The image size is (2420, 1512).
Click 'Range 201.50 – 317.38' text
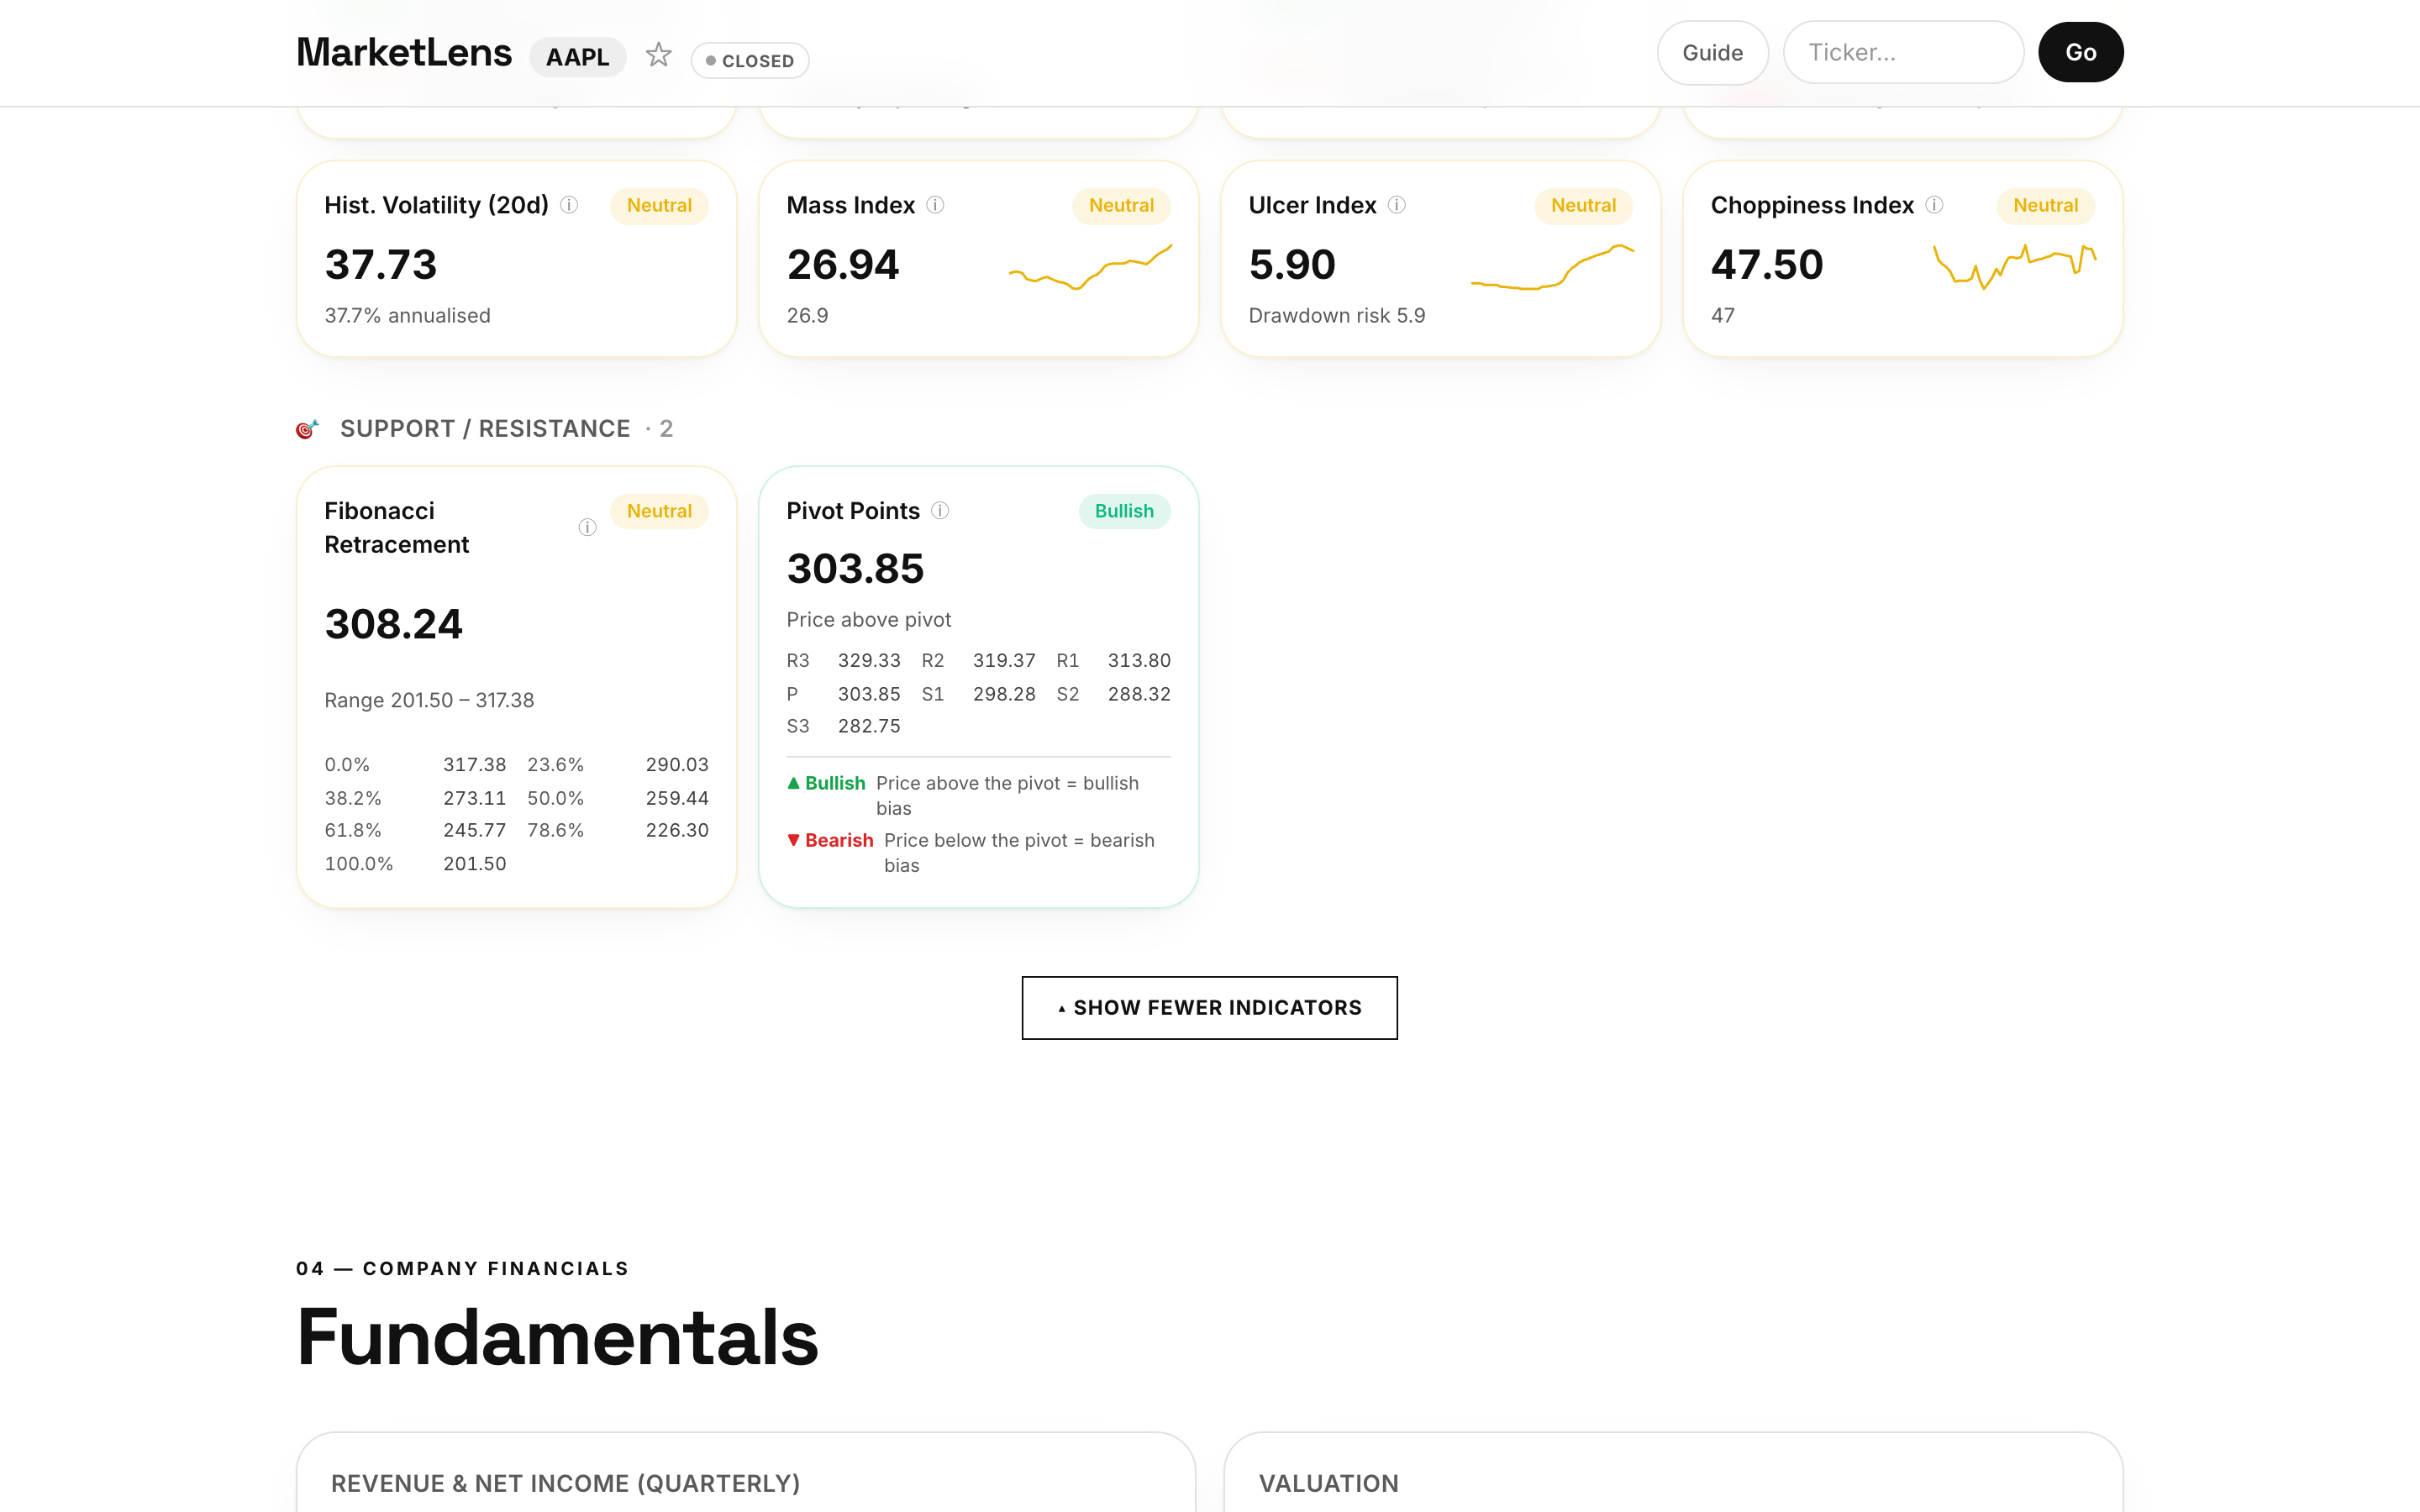click(x=429, y=700)
